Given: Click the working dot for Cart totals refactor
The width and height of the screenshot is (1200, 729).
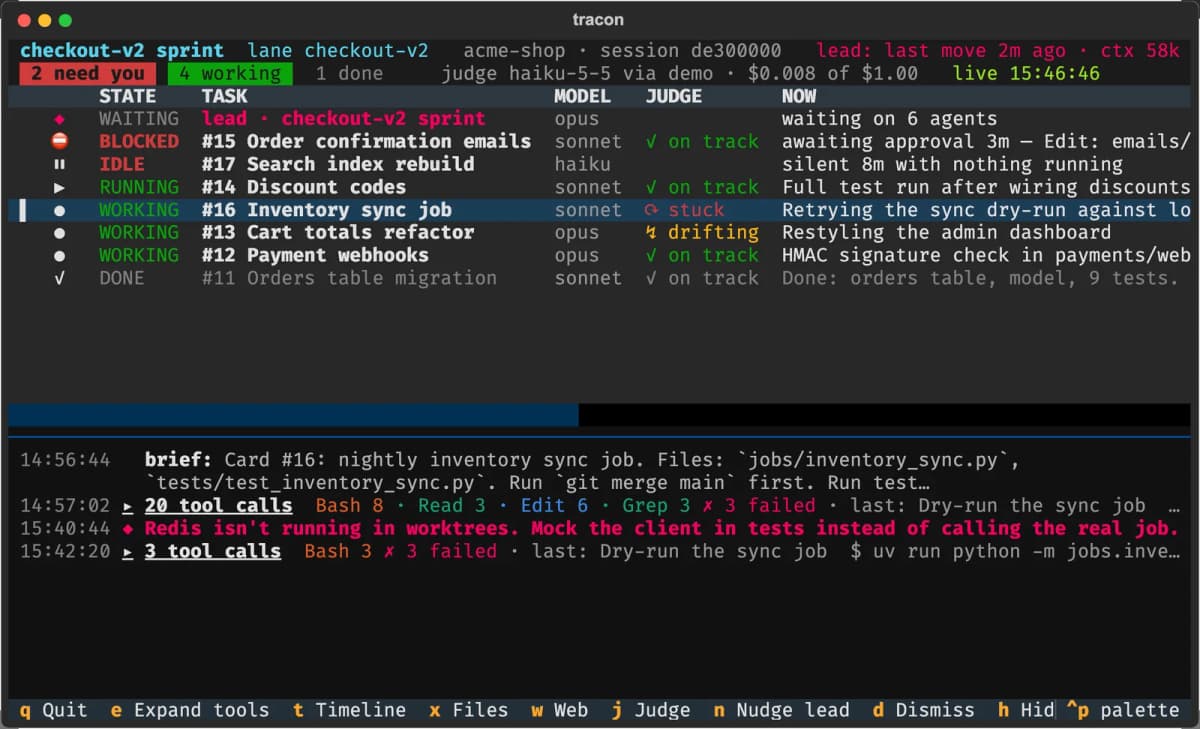Looking at the screenshot, I should click(59, 233).
